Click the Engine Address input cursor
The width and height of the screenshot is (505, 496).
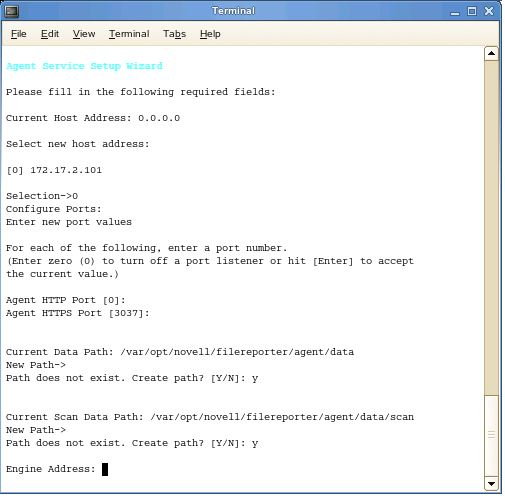click(105, 469)
